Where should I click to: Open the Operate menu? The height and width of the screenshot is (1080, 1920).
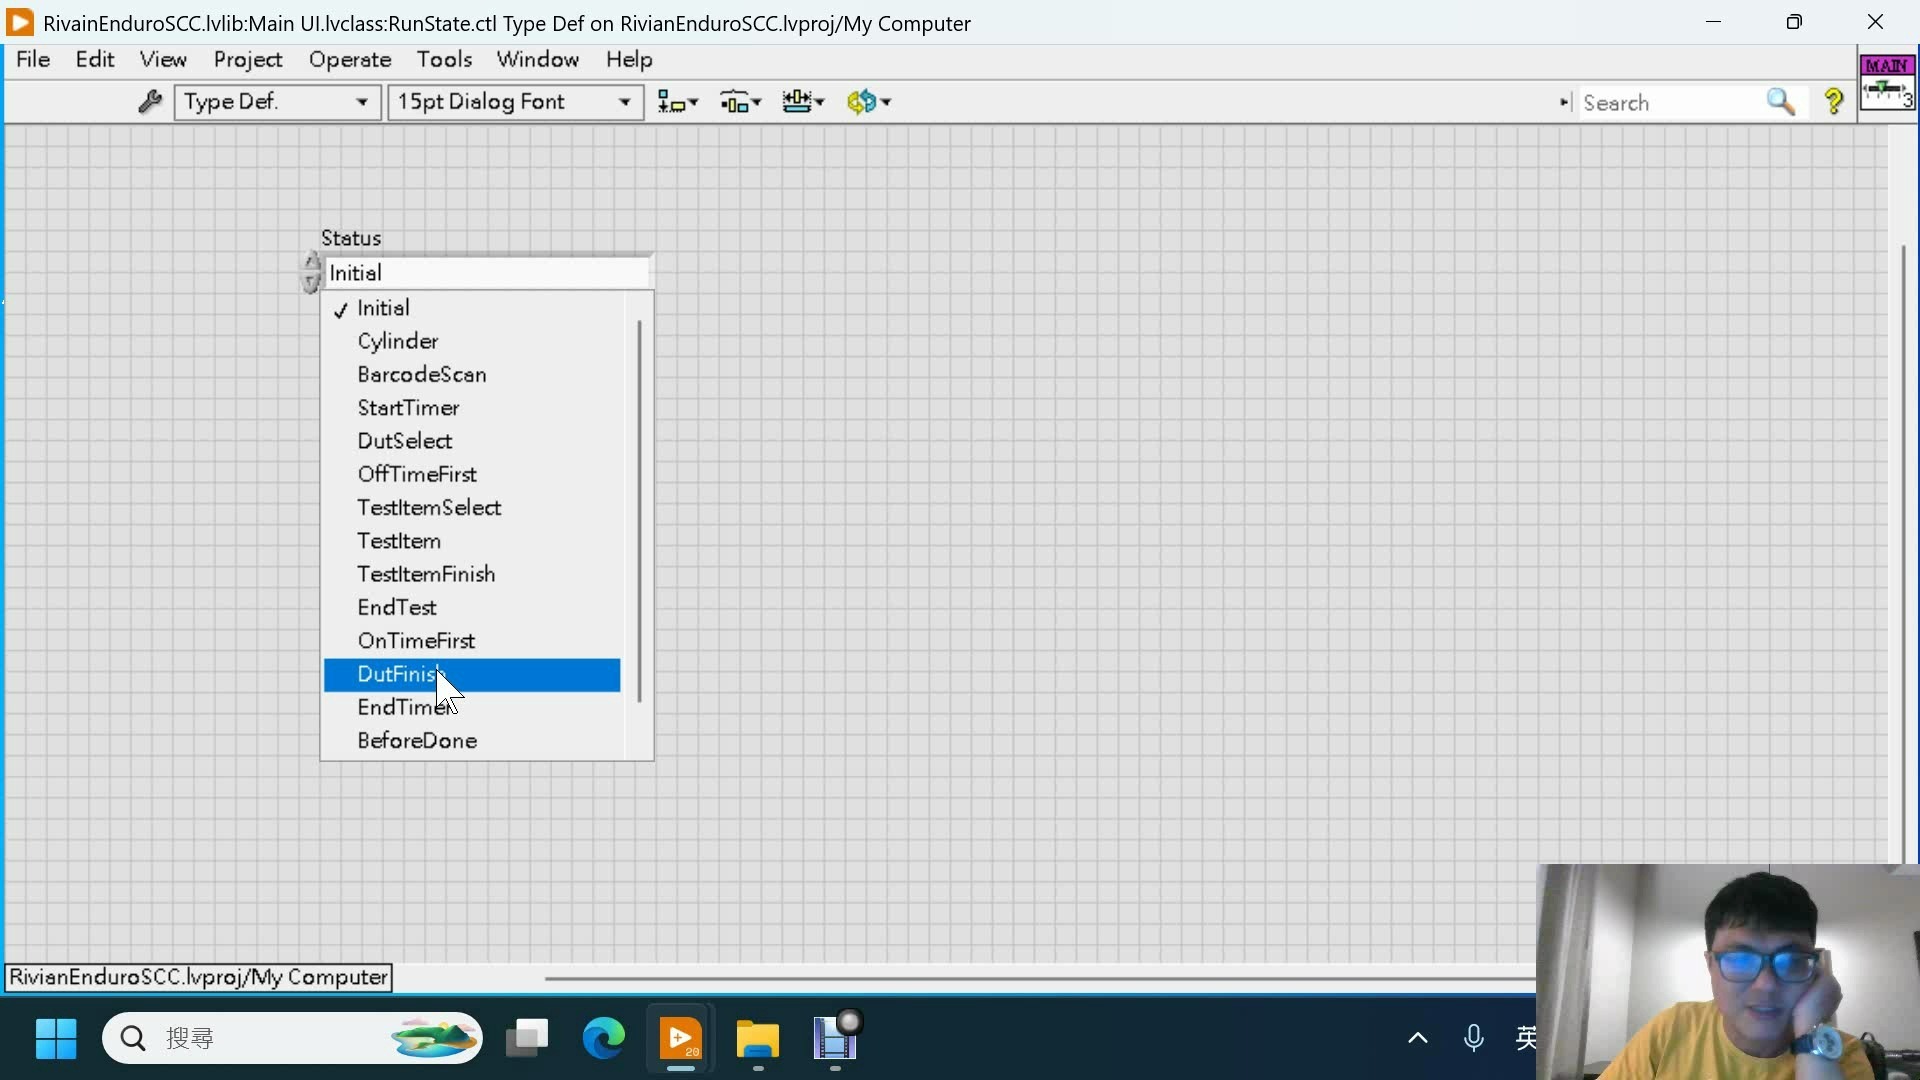pyautogui.click(x=350, y=60)
